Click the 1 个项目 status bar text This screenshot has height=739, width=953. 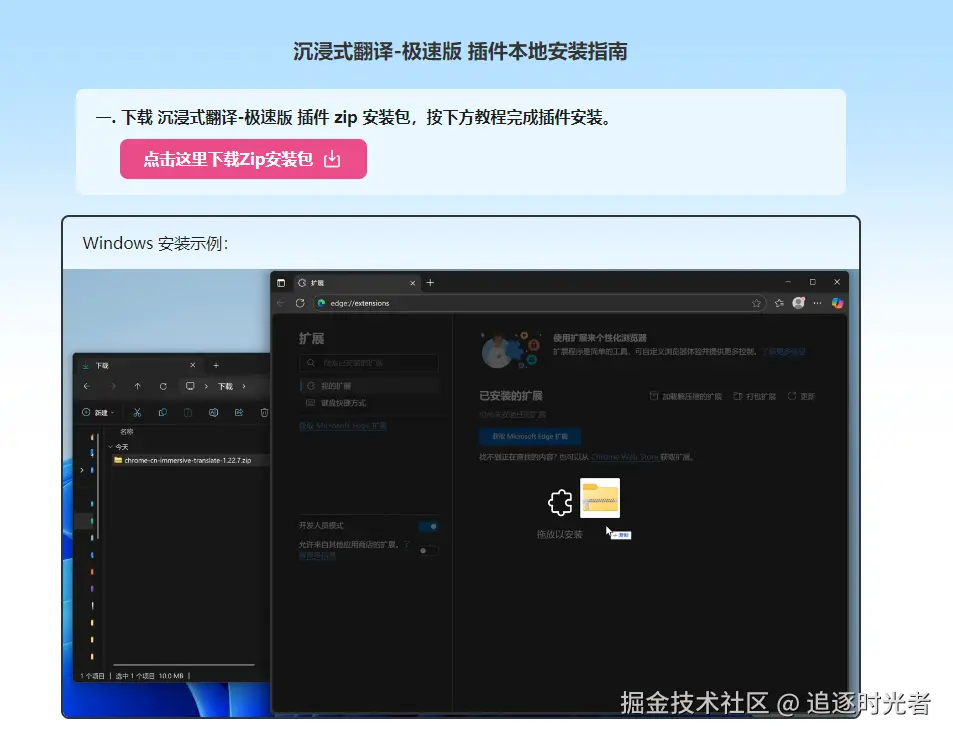[92, 676]
